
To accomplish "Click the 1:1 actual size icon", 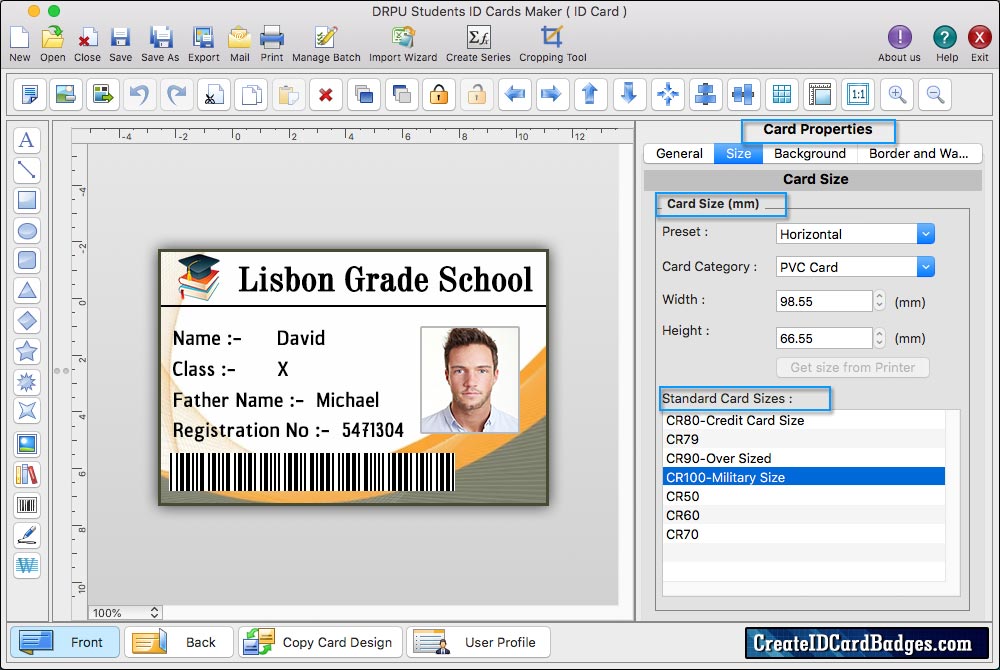I will (858, 94).
